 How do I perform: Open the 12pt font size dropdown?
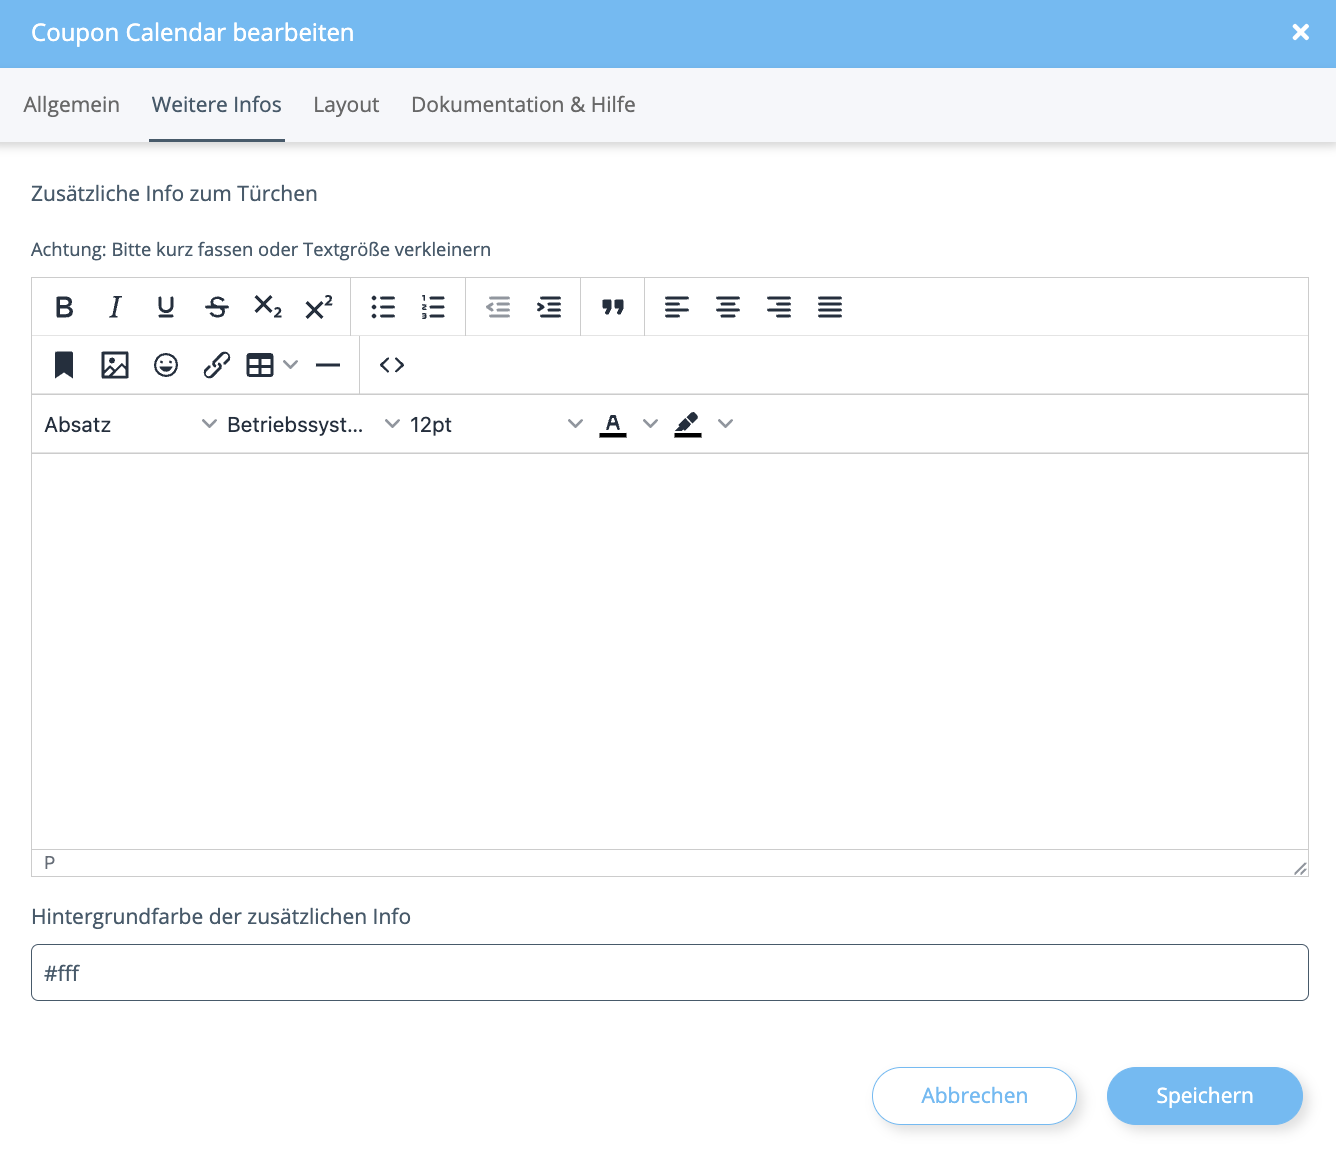click(x=496, y=424)
